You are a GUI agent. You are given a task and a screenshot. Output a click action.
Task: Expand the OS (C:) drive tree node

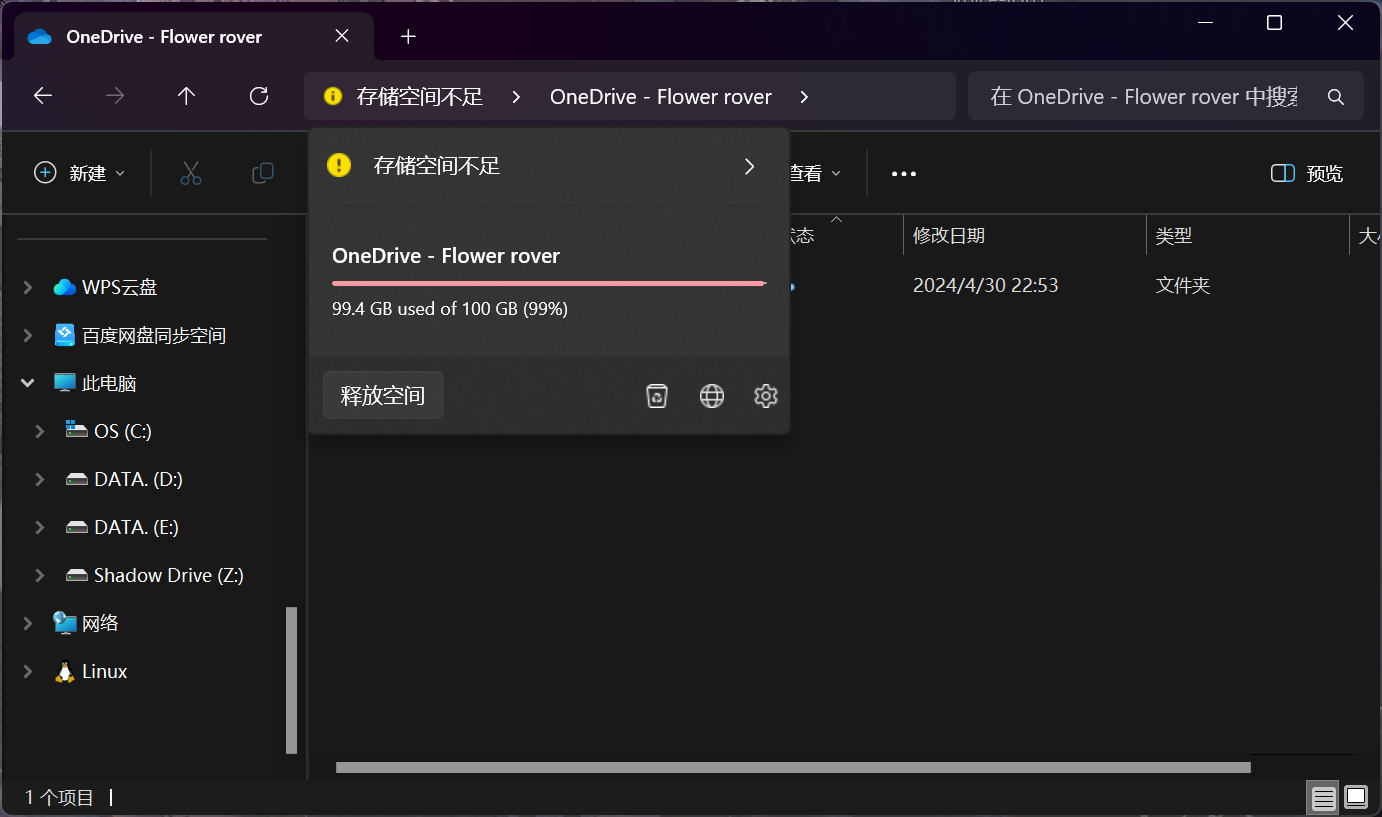point(40,431)
